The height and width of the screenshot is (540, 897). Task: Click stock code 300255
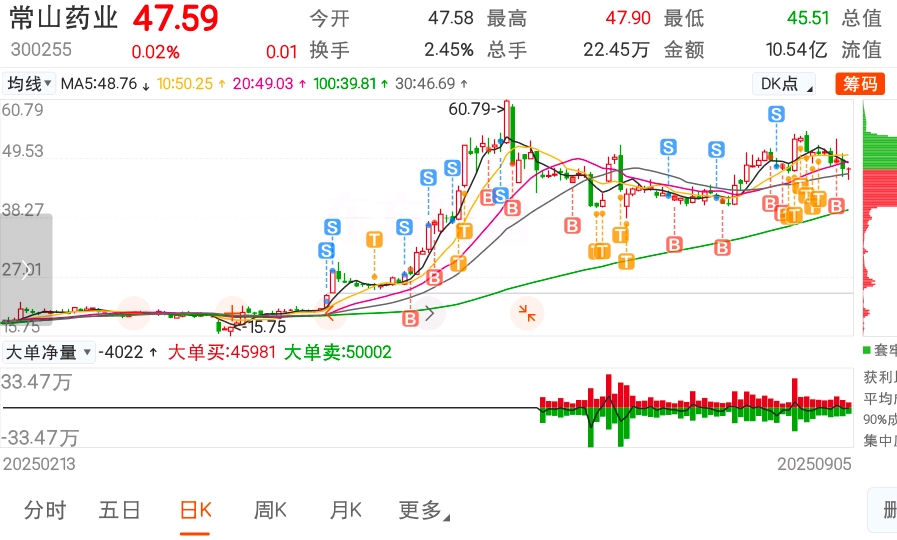(41, 50)
